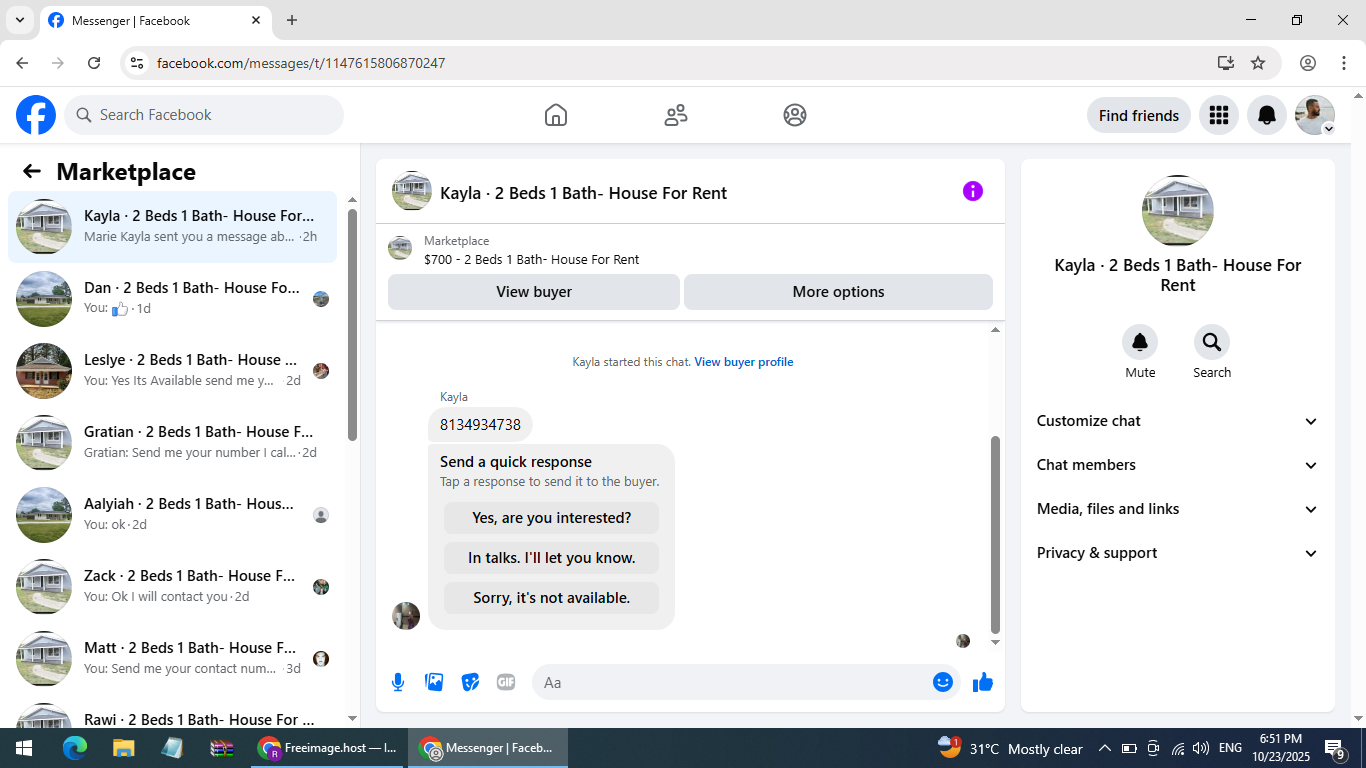The image size is (1366, 768).
Task: Send a thumbs-up like
Action: point(983,682)
